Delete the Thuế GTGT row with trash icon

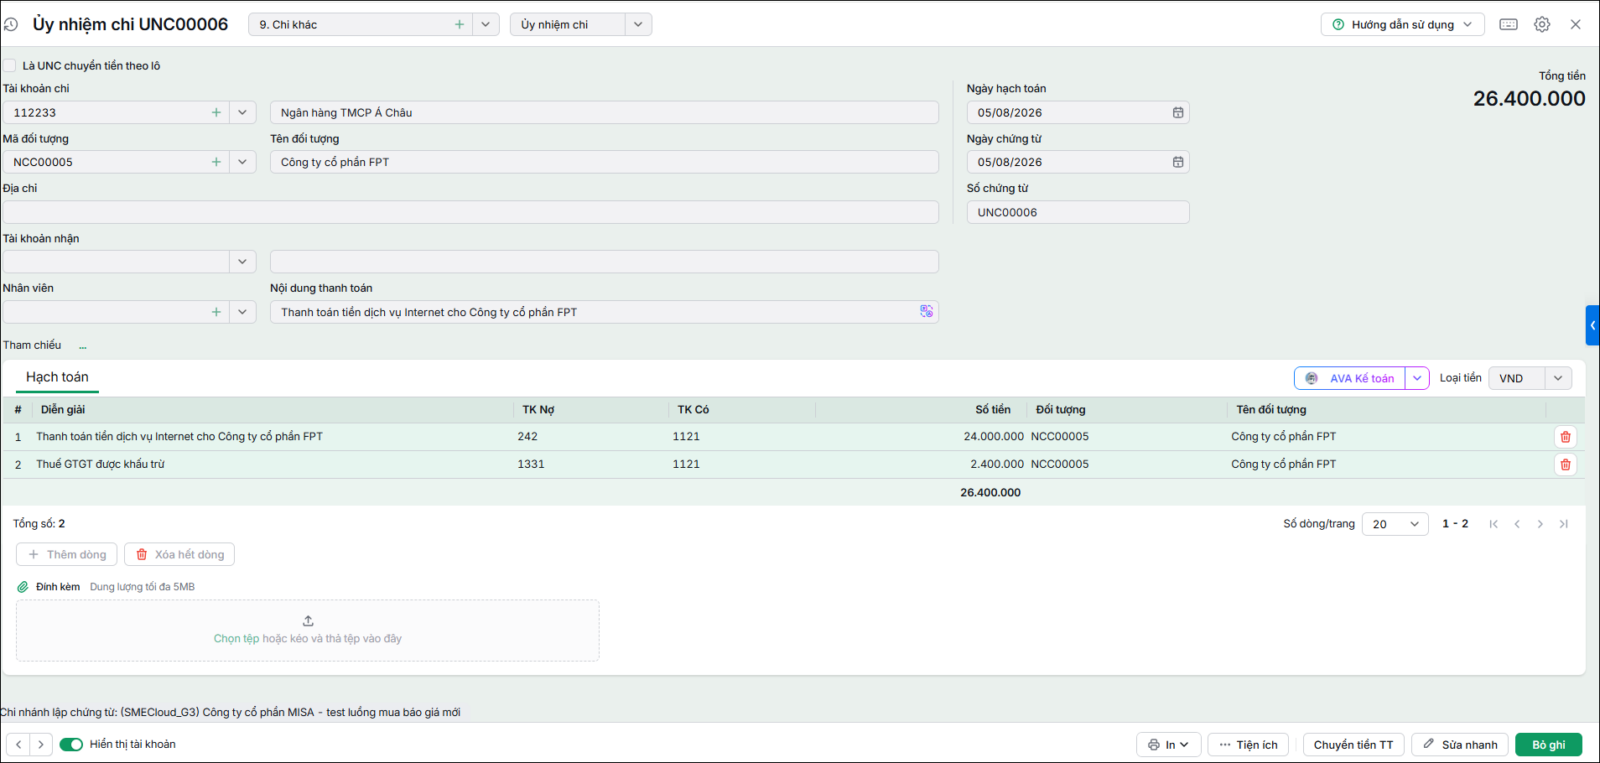click(x=1565, y=464)
